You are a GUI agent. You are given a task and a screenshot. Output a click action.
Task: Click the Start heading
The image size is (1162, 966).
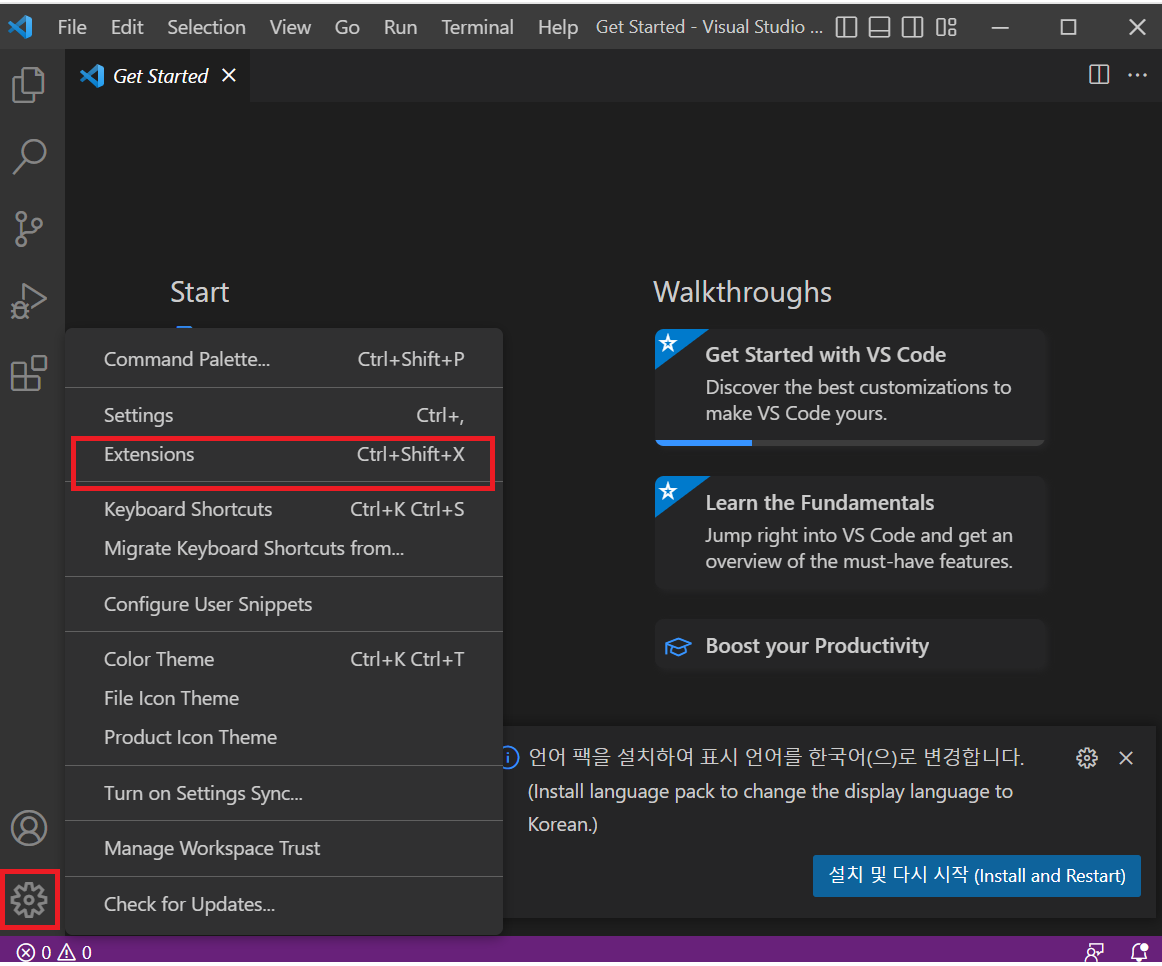pyautogui.click(x=199, y=292)
